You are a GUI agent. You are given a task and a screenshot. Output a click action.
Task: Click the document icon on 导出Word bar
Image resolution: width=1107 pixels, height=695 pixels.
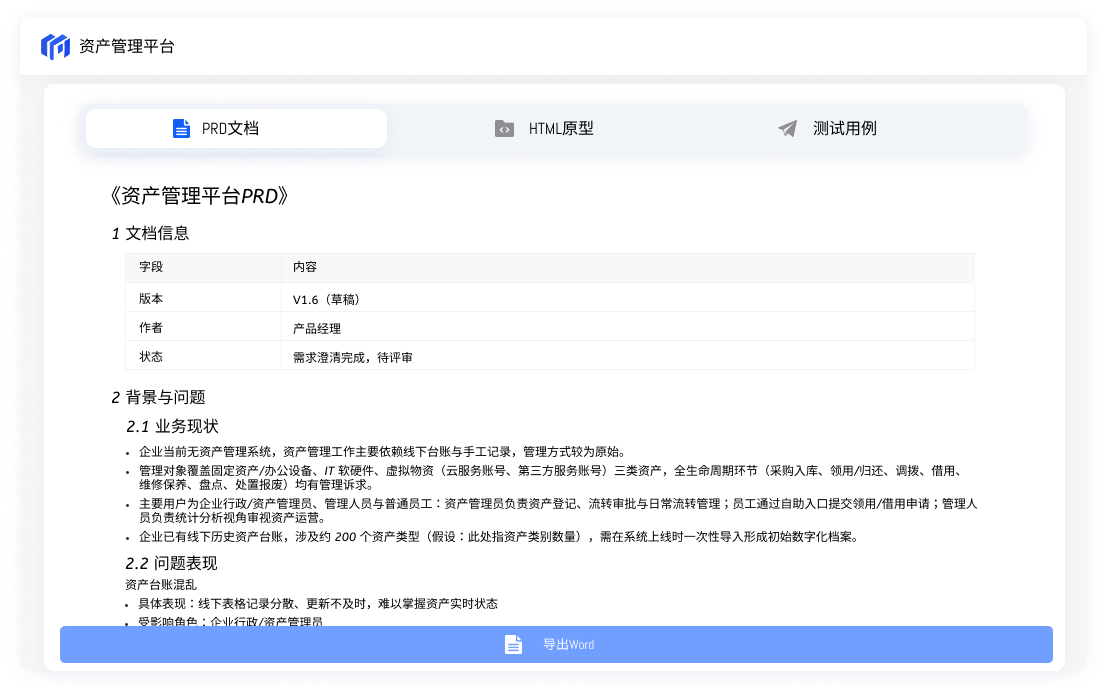coord(513,644)
